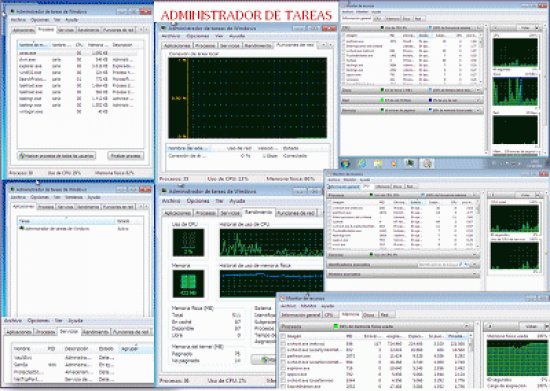
Task: Open the Vistas dropdown in the memory Resource Monitor
Action: (x=546, y=326)
